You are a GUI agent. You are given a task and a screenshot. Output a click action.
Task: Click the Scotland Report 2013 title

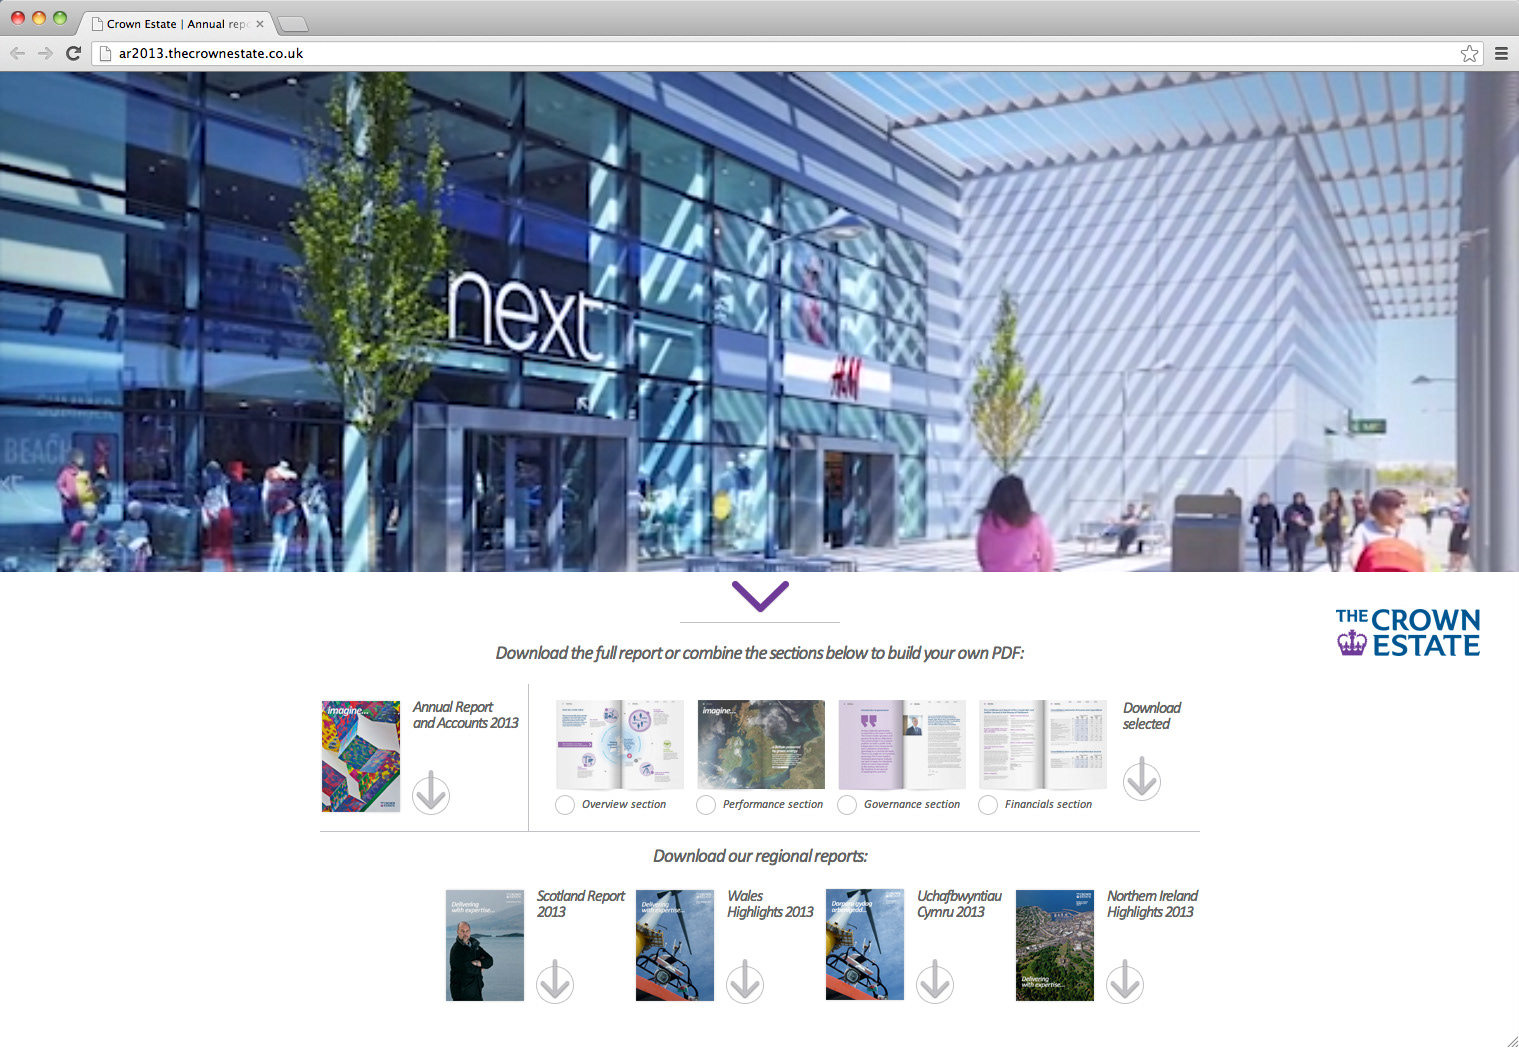pos(581,904)
